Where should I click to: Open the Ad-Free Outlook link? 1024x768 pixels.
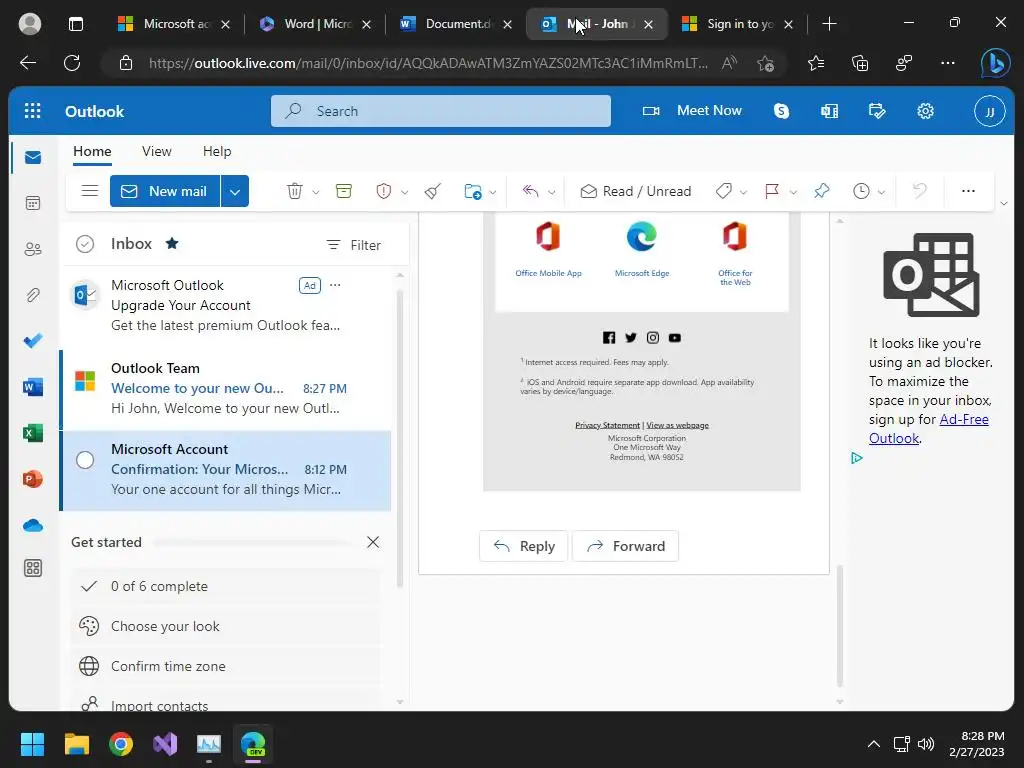[x=929, y=428]
